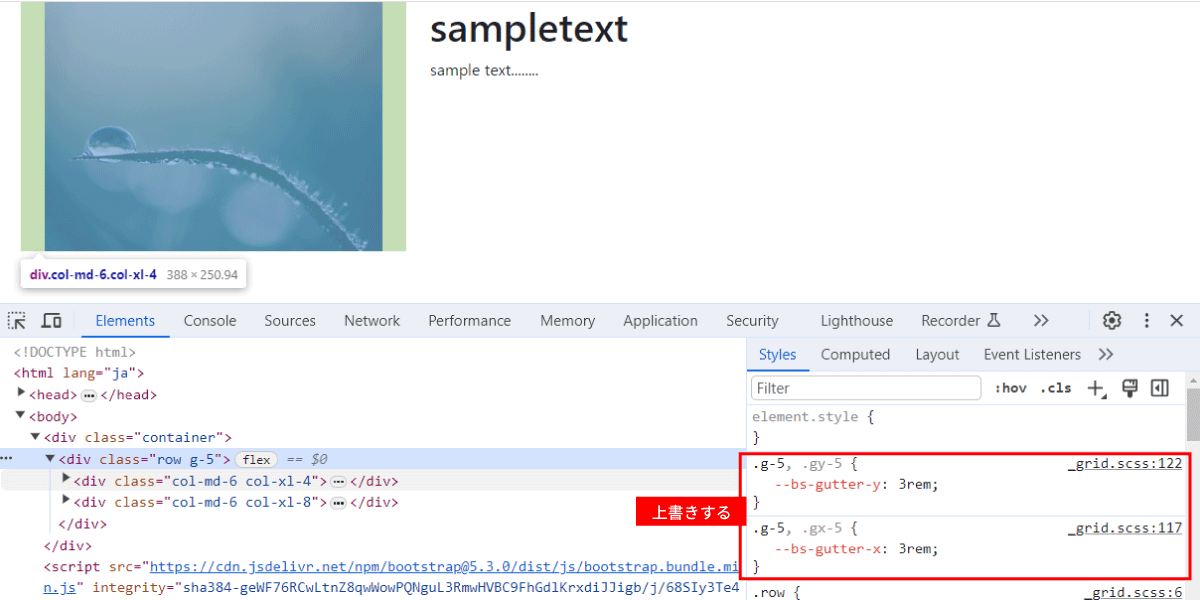1200x600 pixels.
Task: Expand the col-md-6 col-xl-4 div arrow
Action: (66, 480)
